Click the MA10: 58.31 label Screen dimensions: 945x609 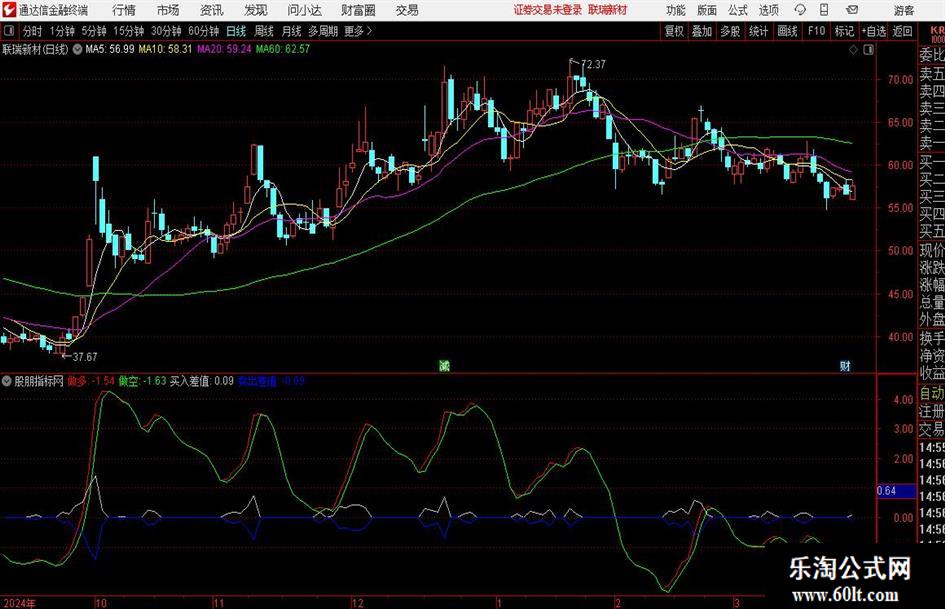point(166,49)
